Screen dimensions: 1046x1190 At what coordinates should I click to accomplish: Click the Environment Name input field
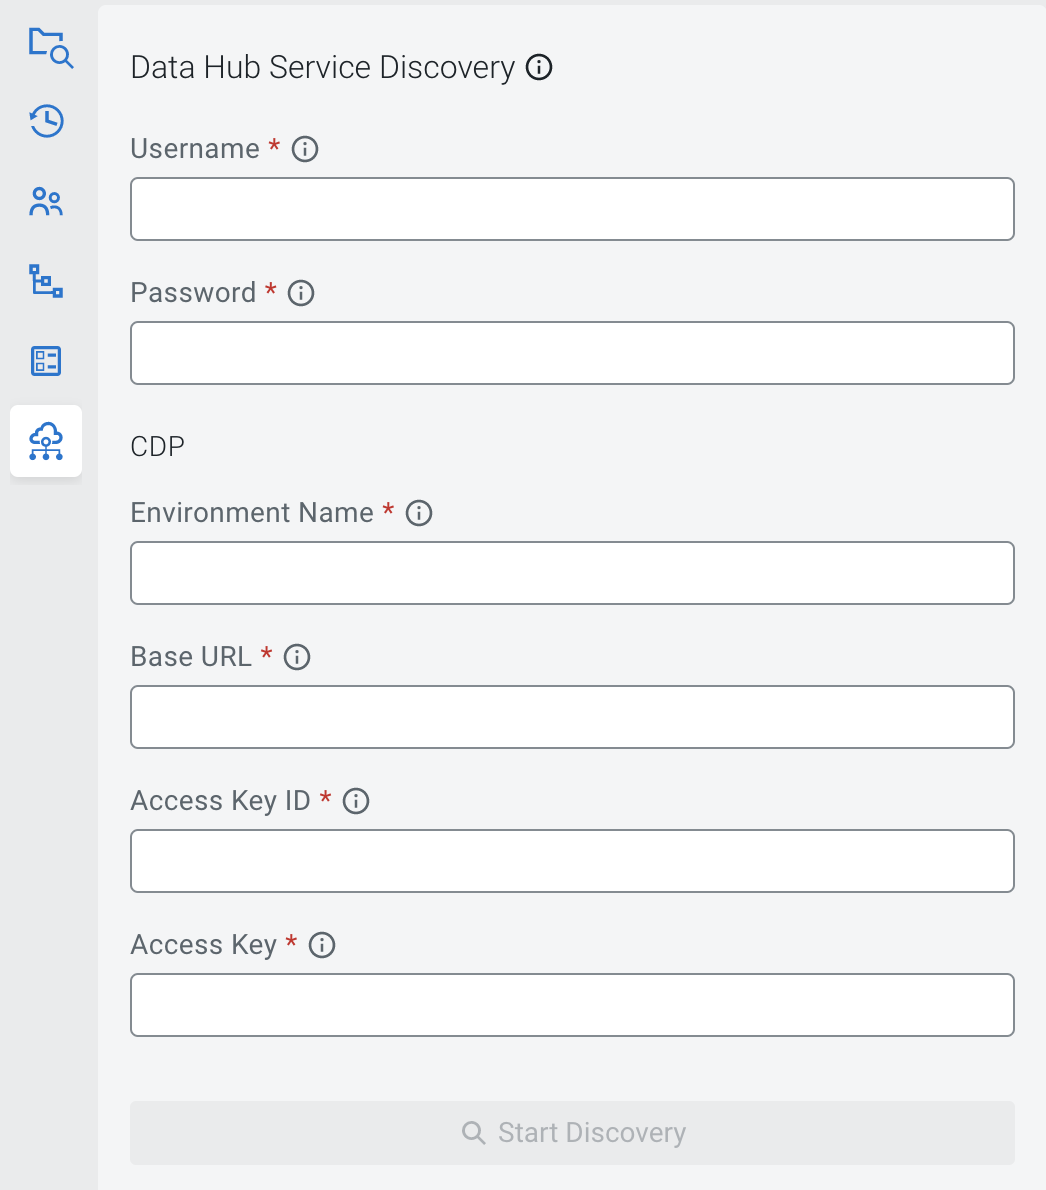pyautogui.click(x=572, y=573)
